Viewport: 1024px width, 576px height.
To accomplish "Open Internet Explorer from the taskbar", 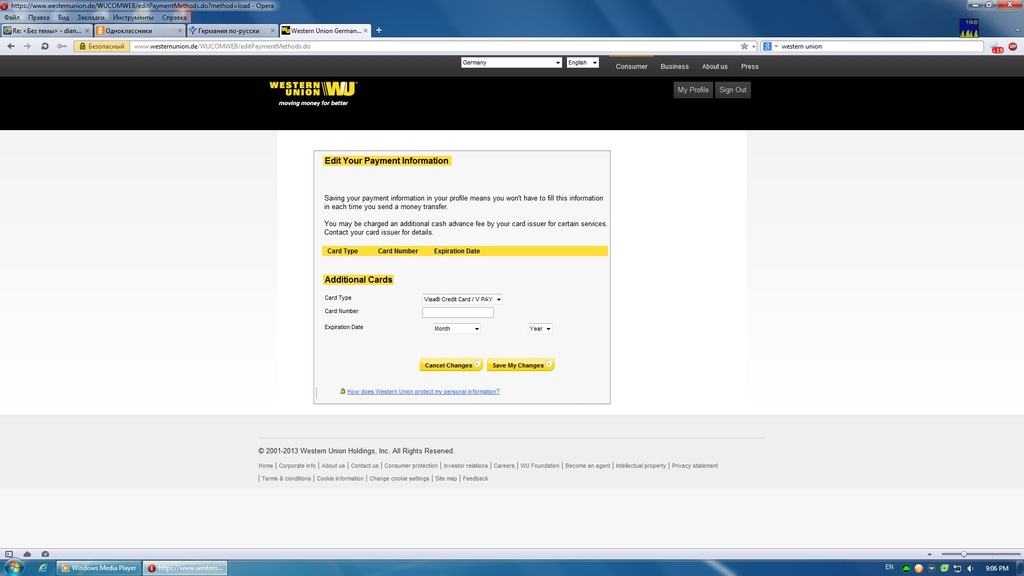I will coord(43,568).
